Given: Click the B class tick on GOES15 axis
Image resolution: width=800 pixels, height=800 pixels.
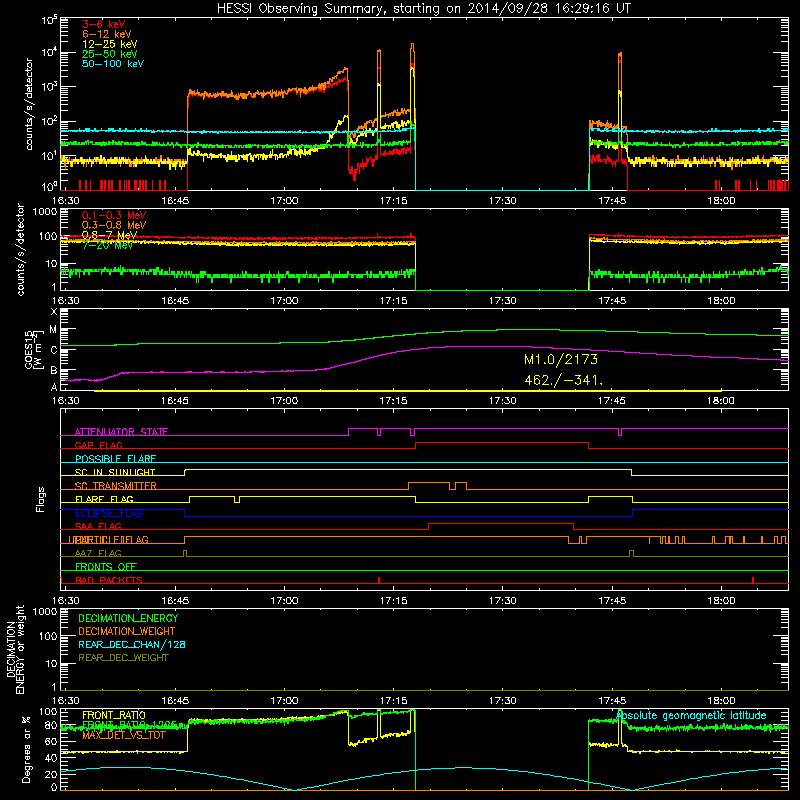Looking at the screenshot, I should point(54,370).
